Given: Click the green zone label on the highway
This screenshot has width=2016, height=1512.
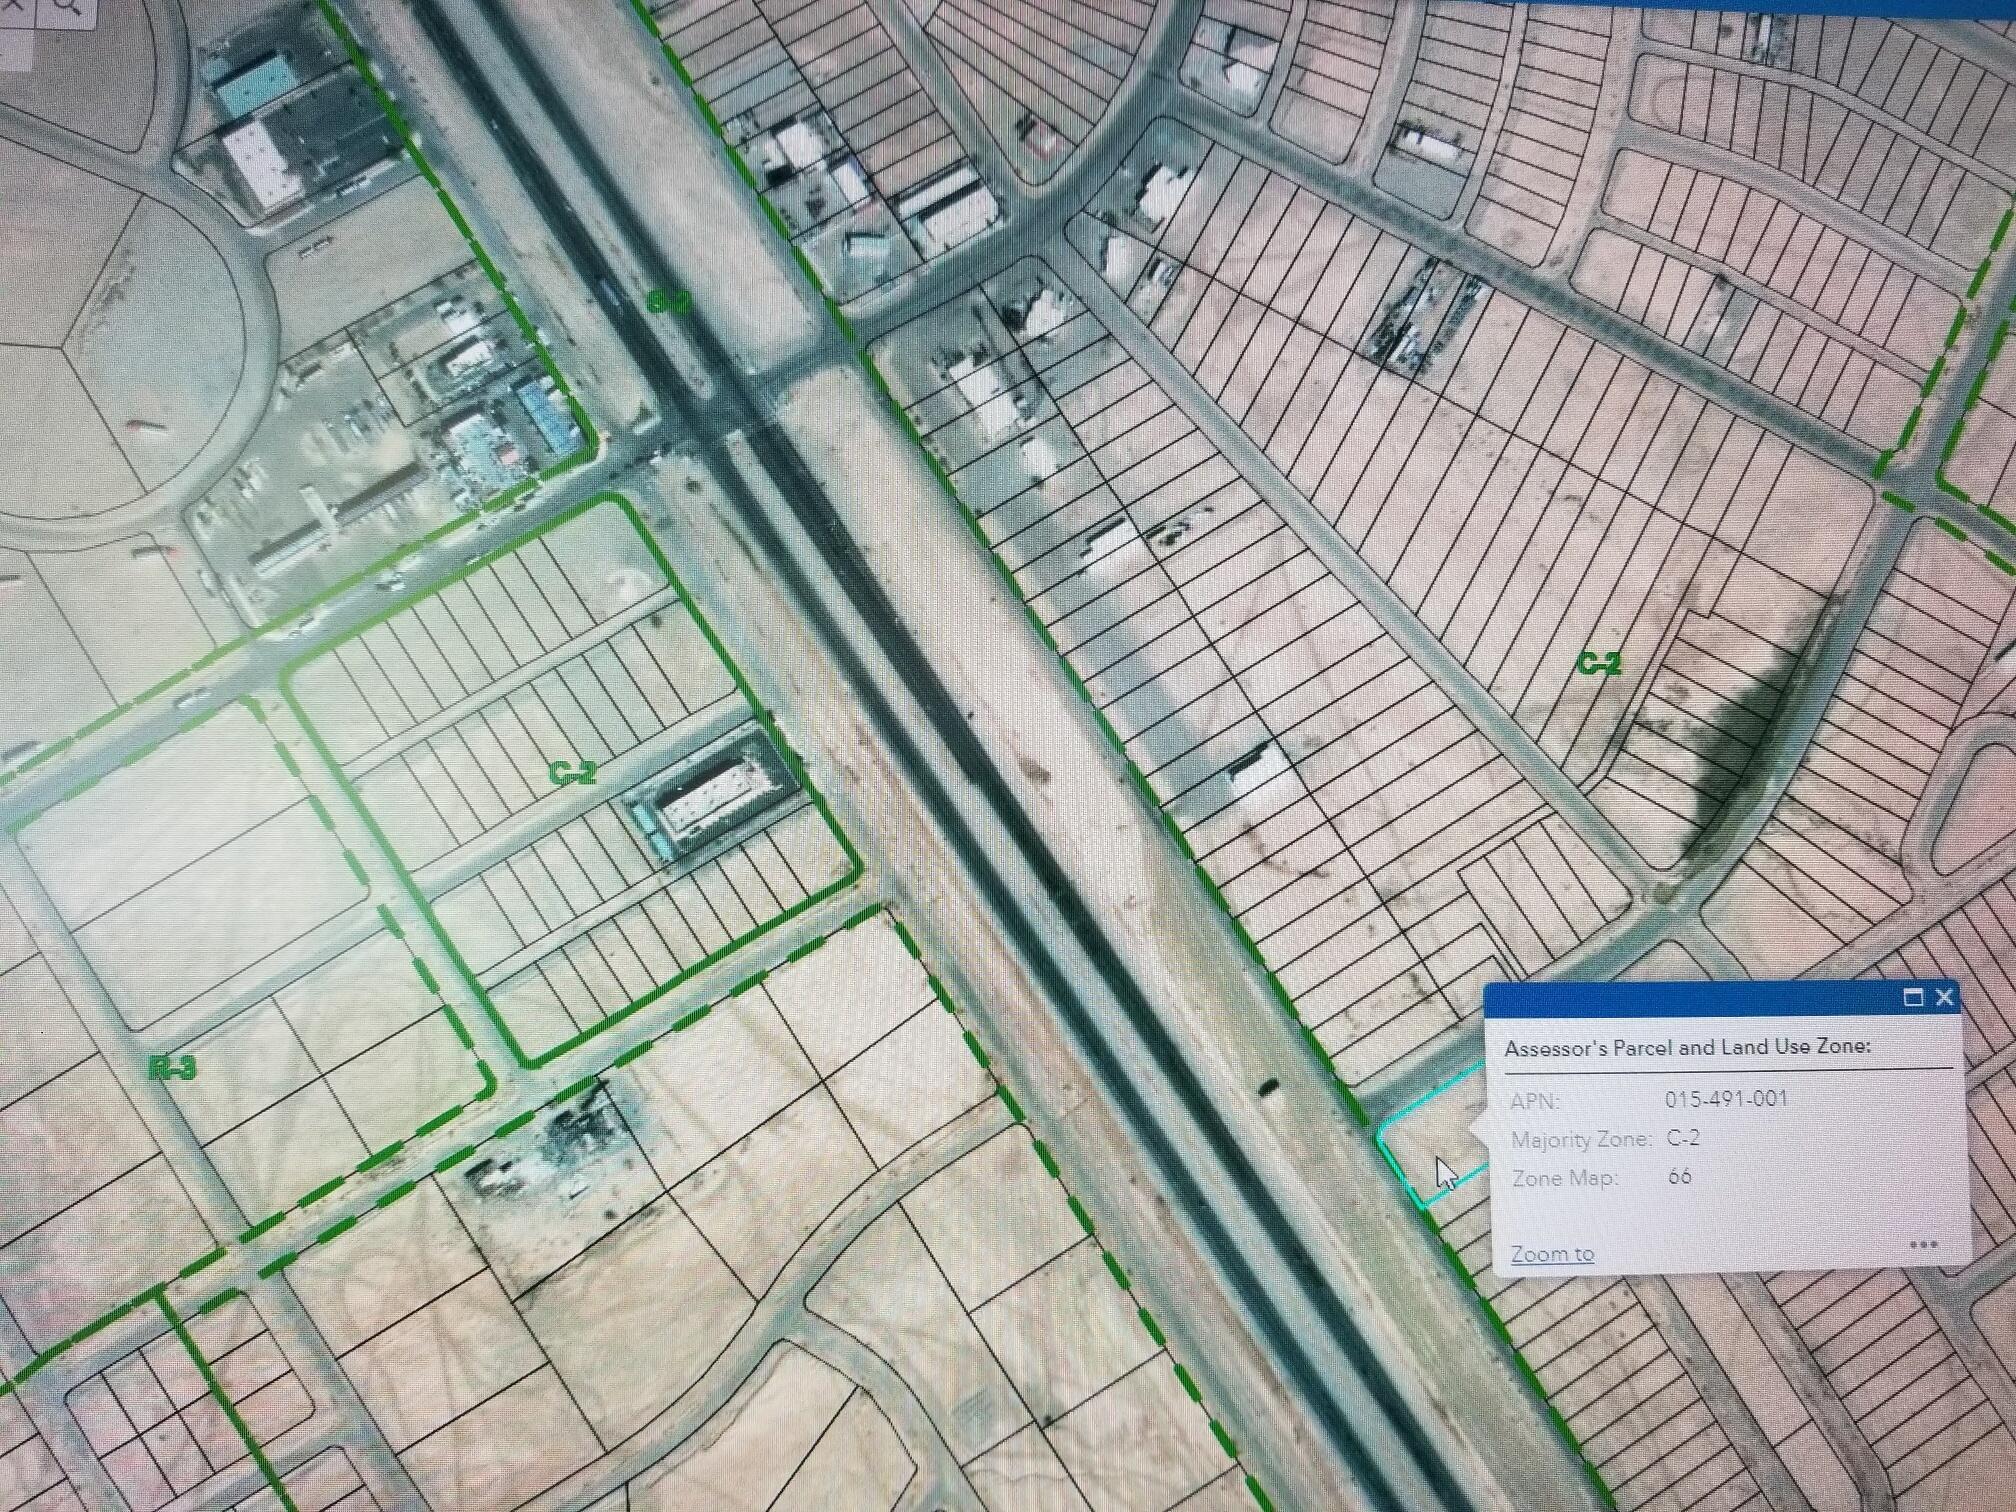Looking at the screenshot, I should 670,301.
